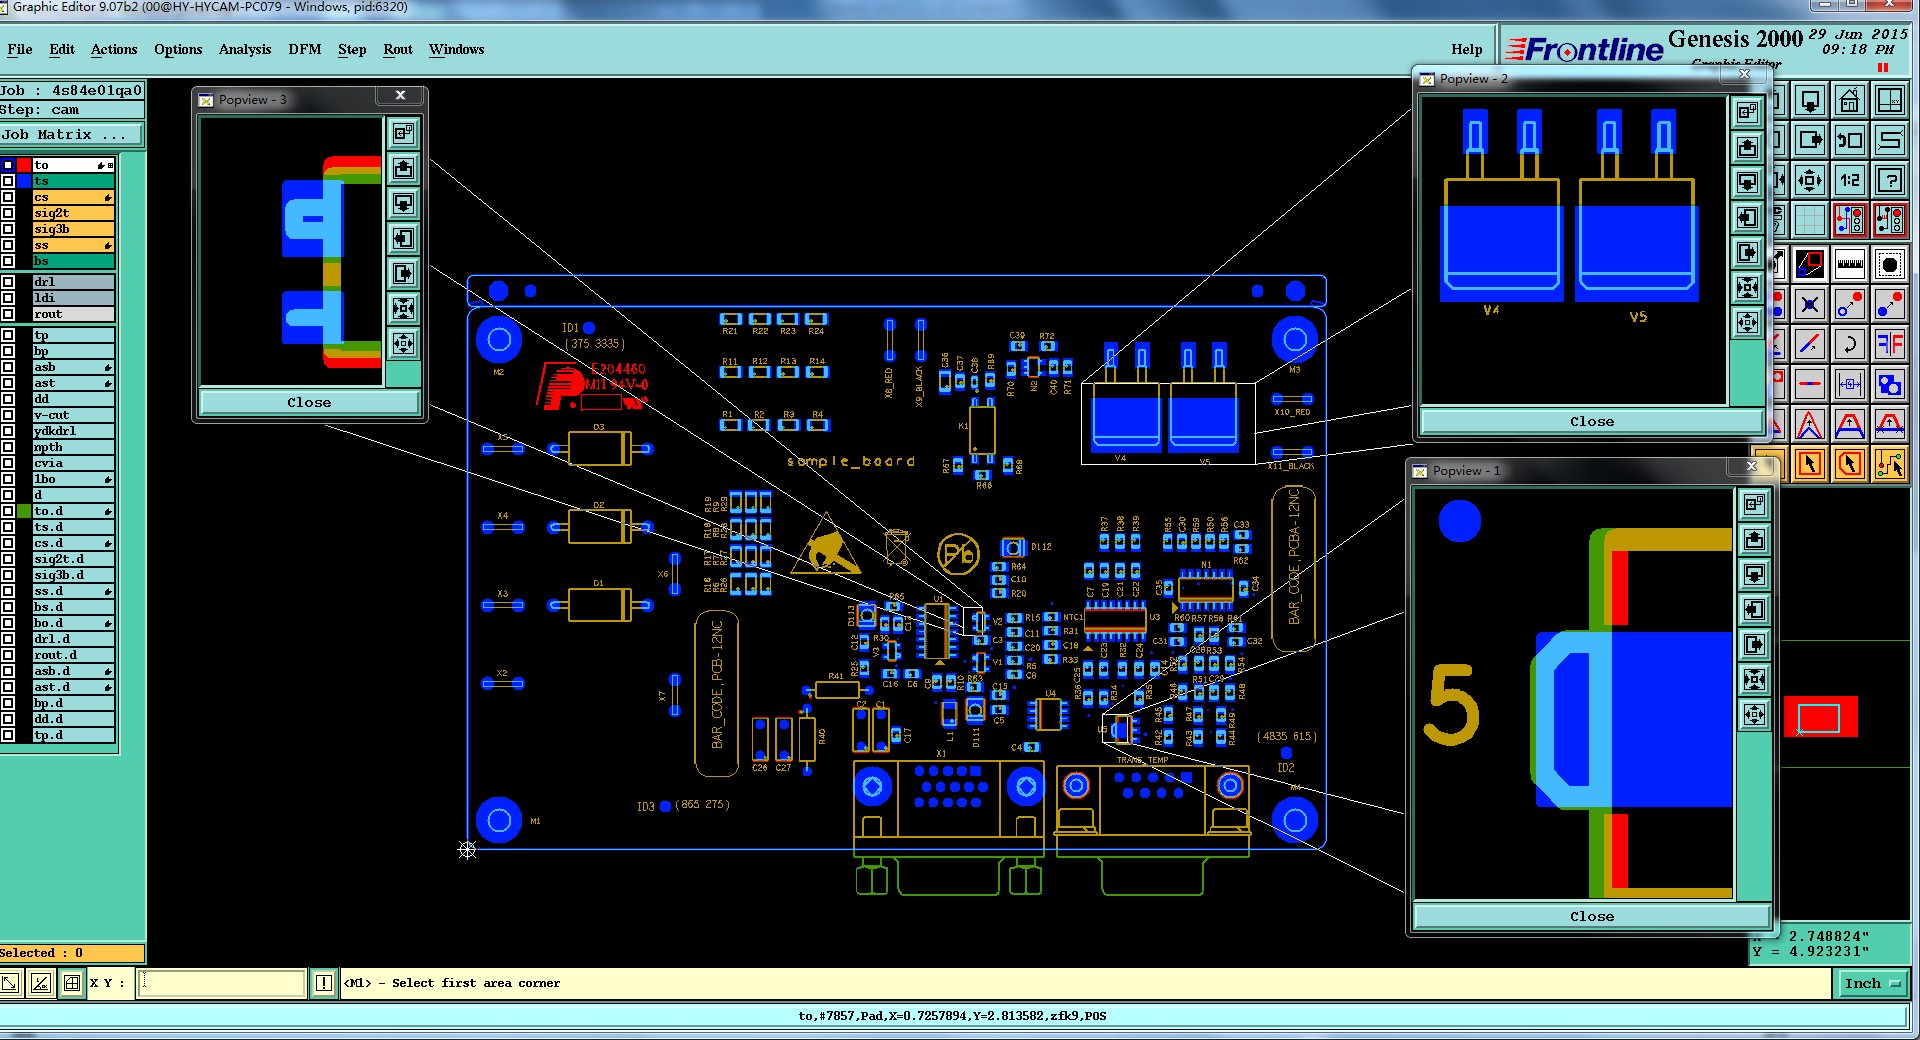Click the Home view house icon
Viewport: 1920px width, 1040px height.
[1849, 101]
